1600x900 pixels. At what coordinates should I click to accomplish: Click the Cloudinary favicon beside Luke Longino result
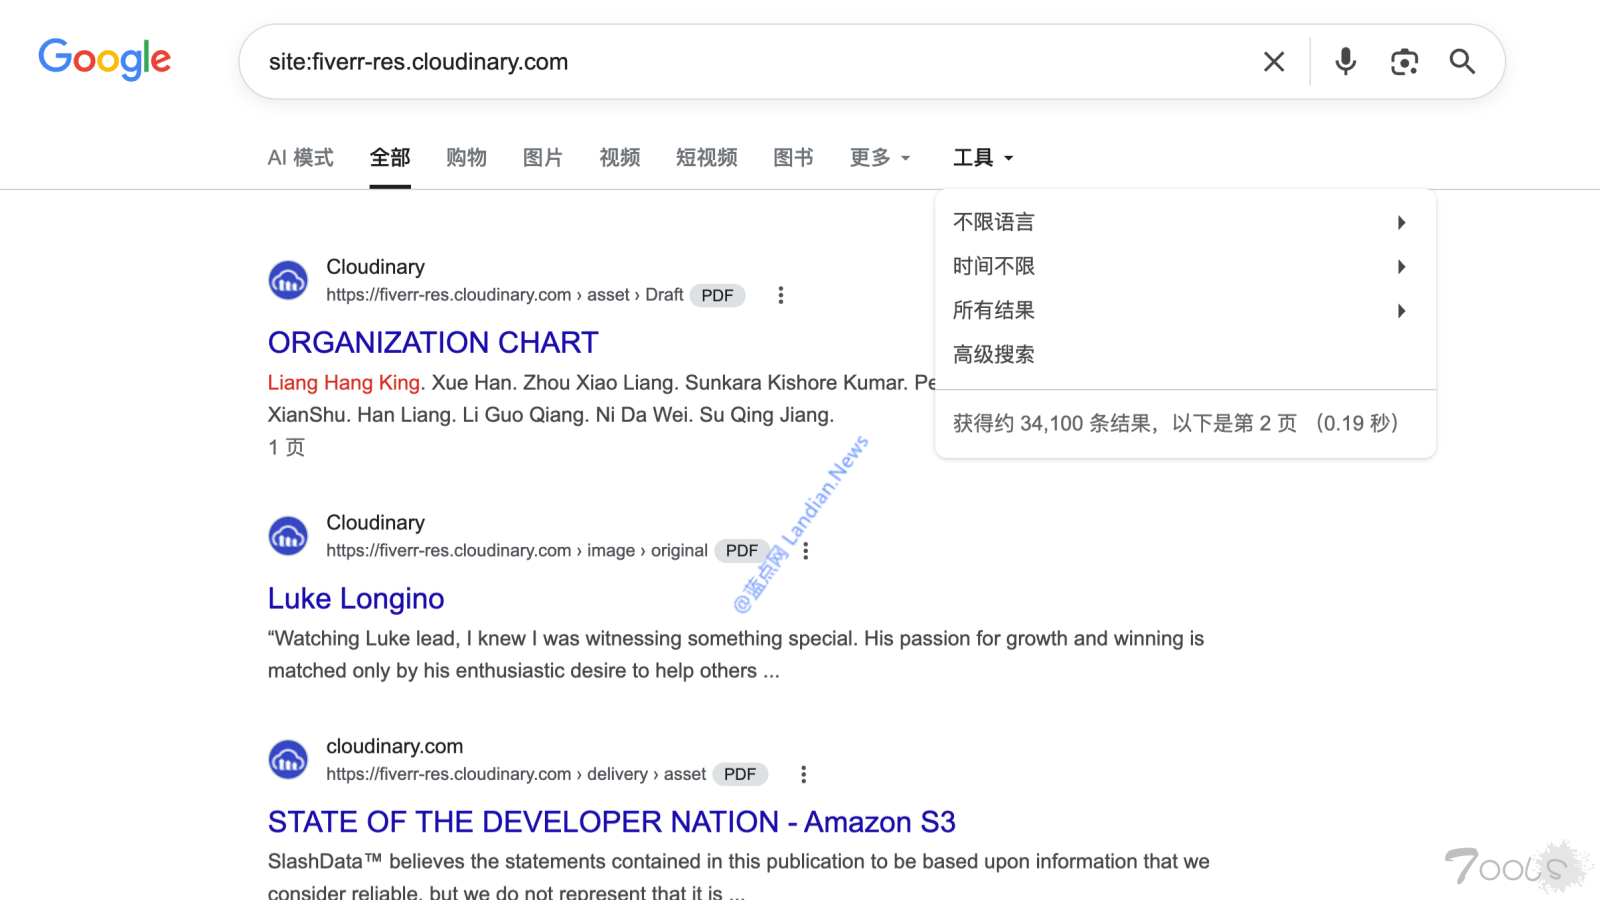click(288, 536)
